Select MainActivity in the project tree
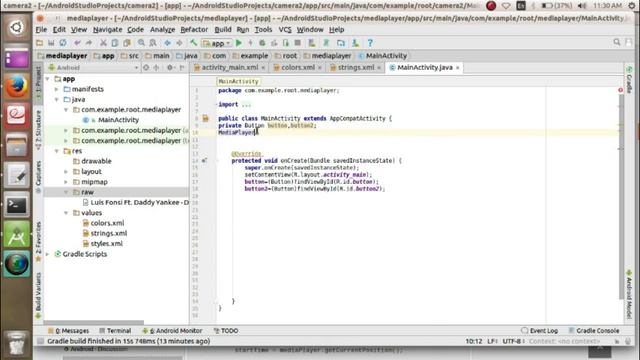 click(x=118, y=120)
